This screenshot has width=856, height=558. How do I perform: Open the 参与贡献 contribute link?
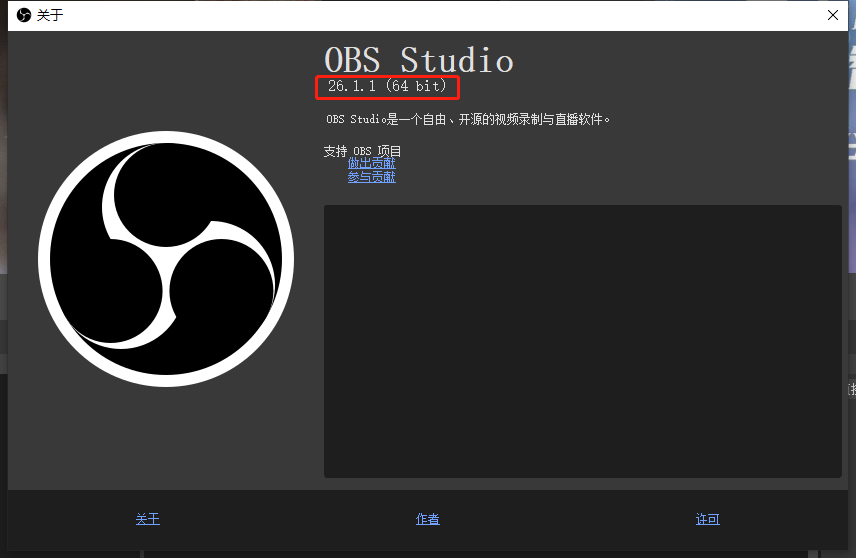(371, 177)
